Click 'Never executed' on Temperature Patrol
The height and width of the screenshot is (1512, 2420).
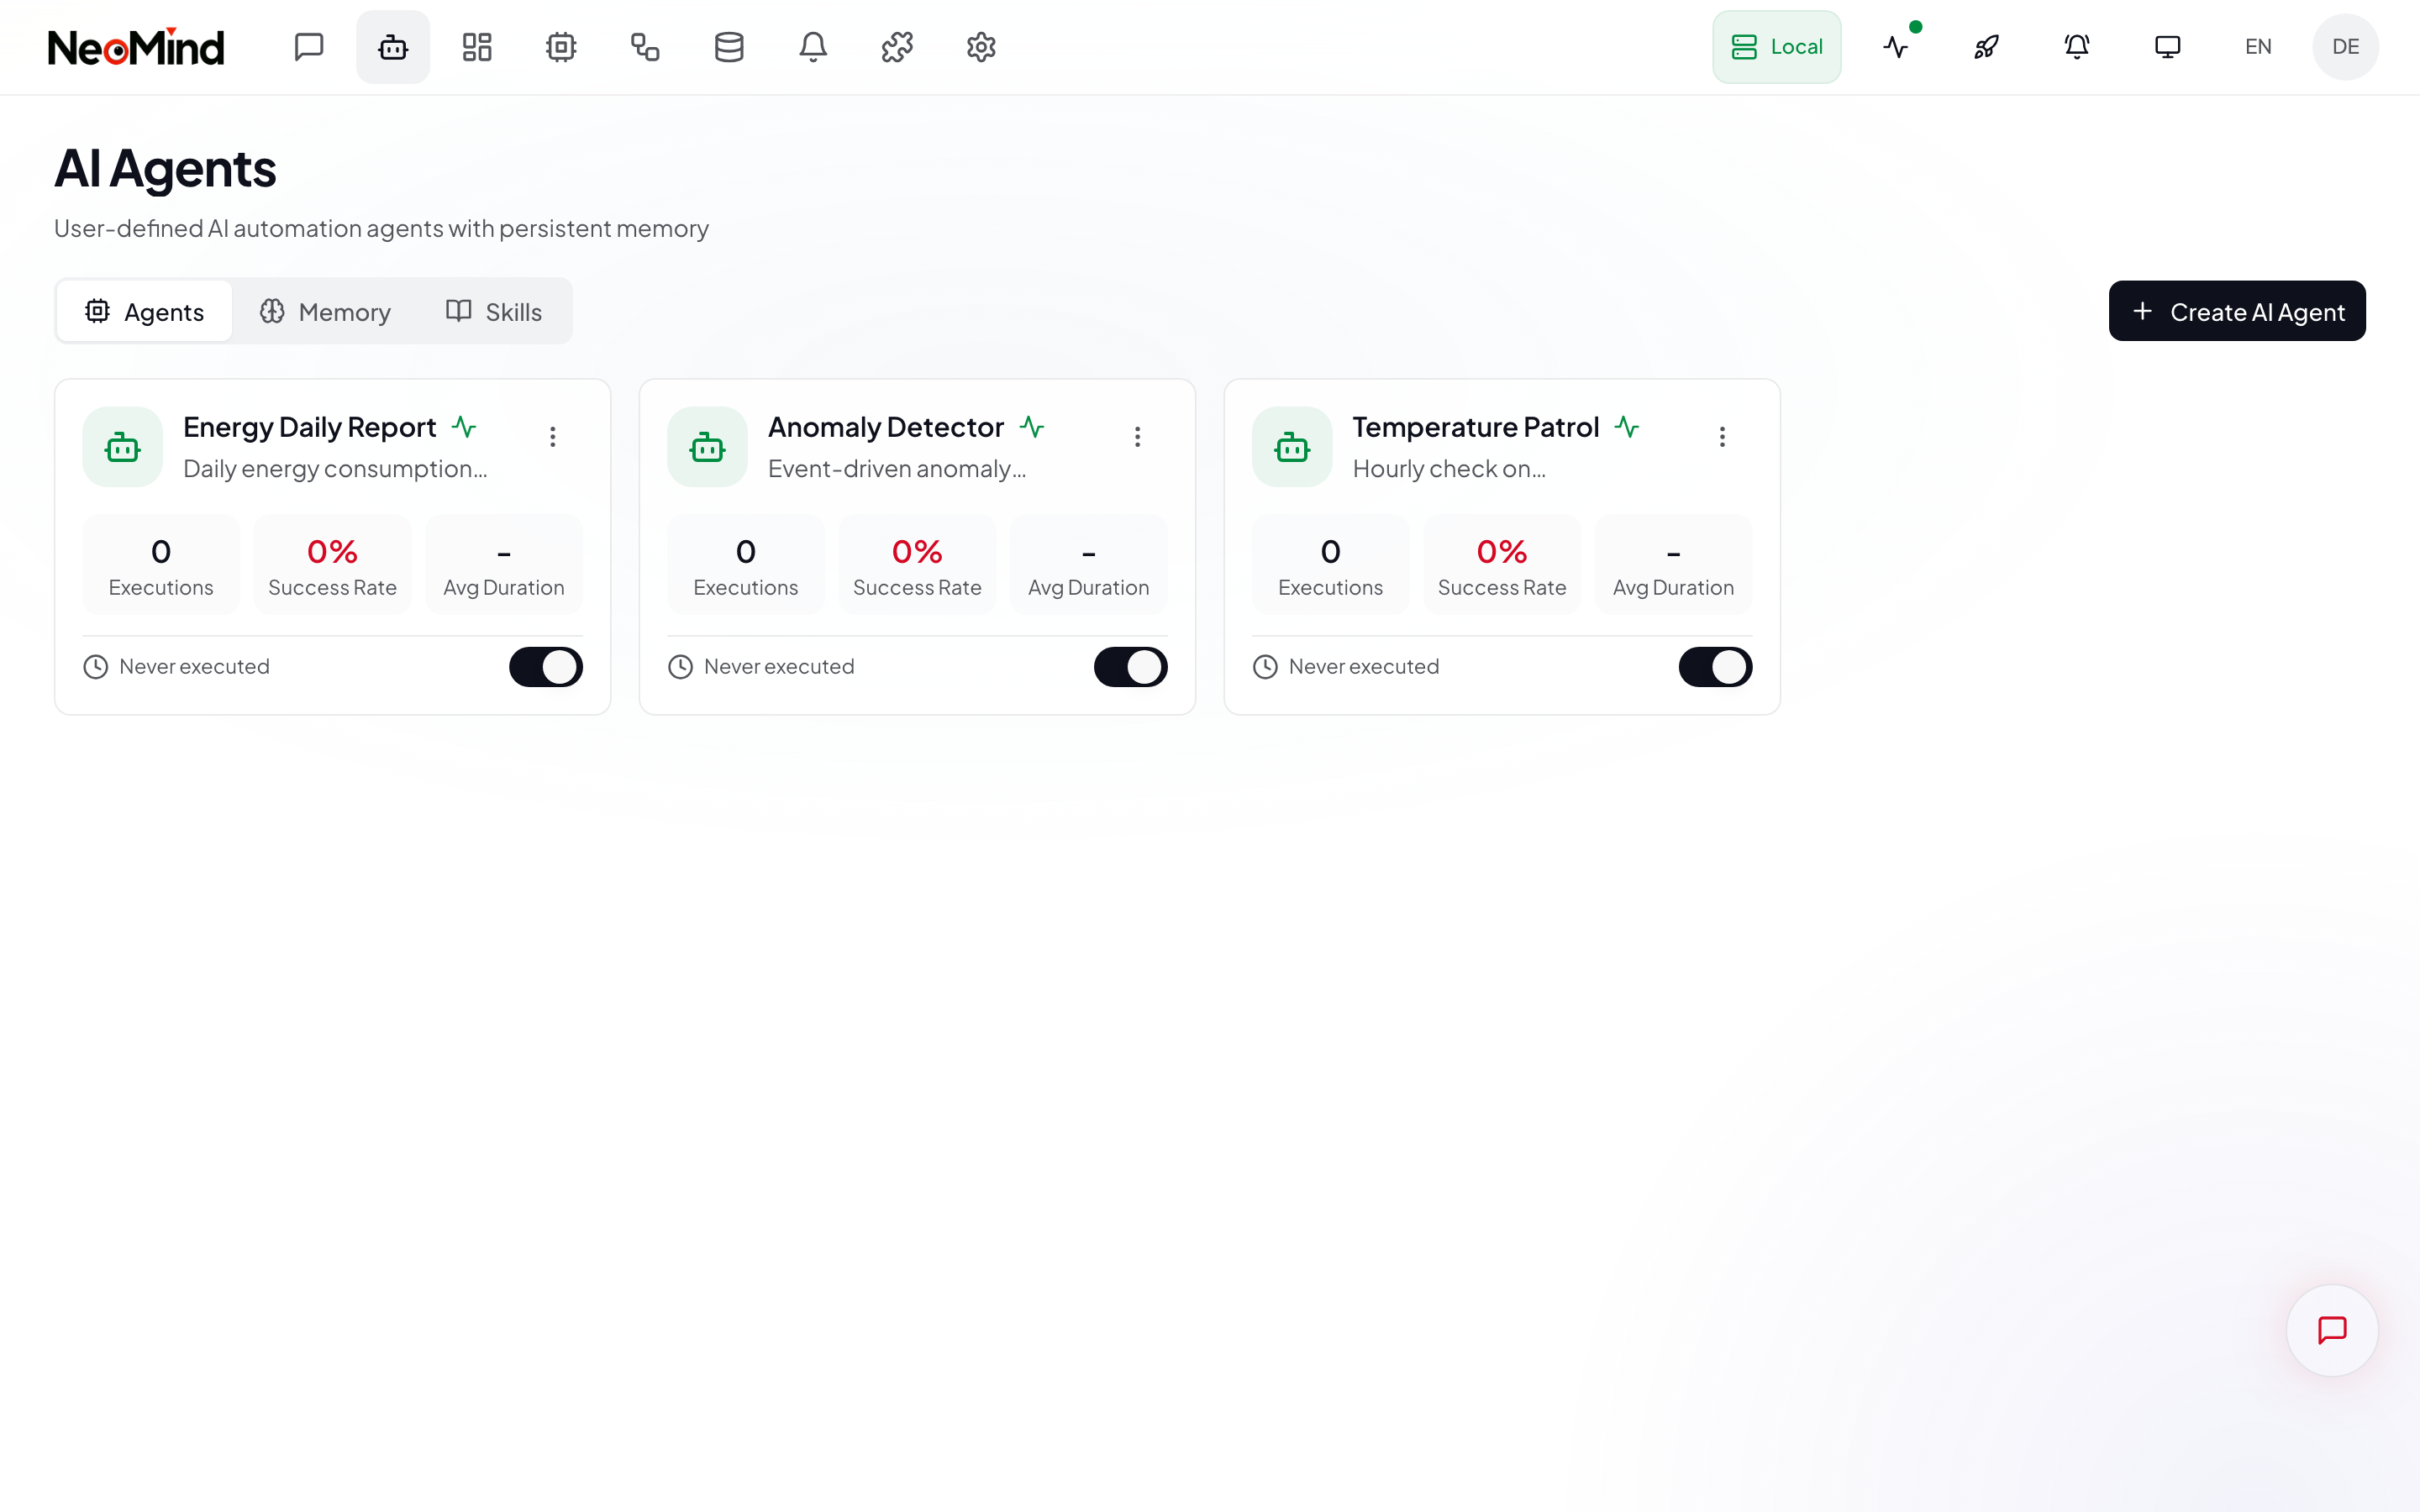(x=1364, y=667)
